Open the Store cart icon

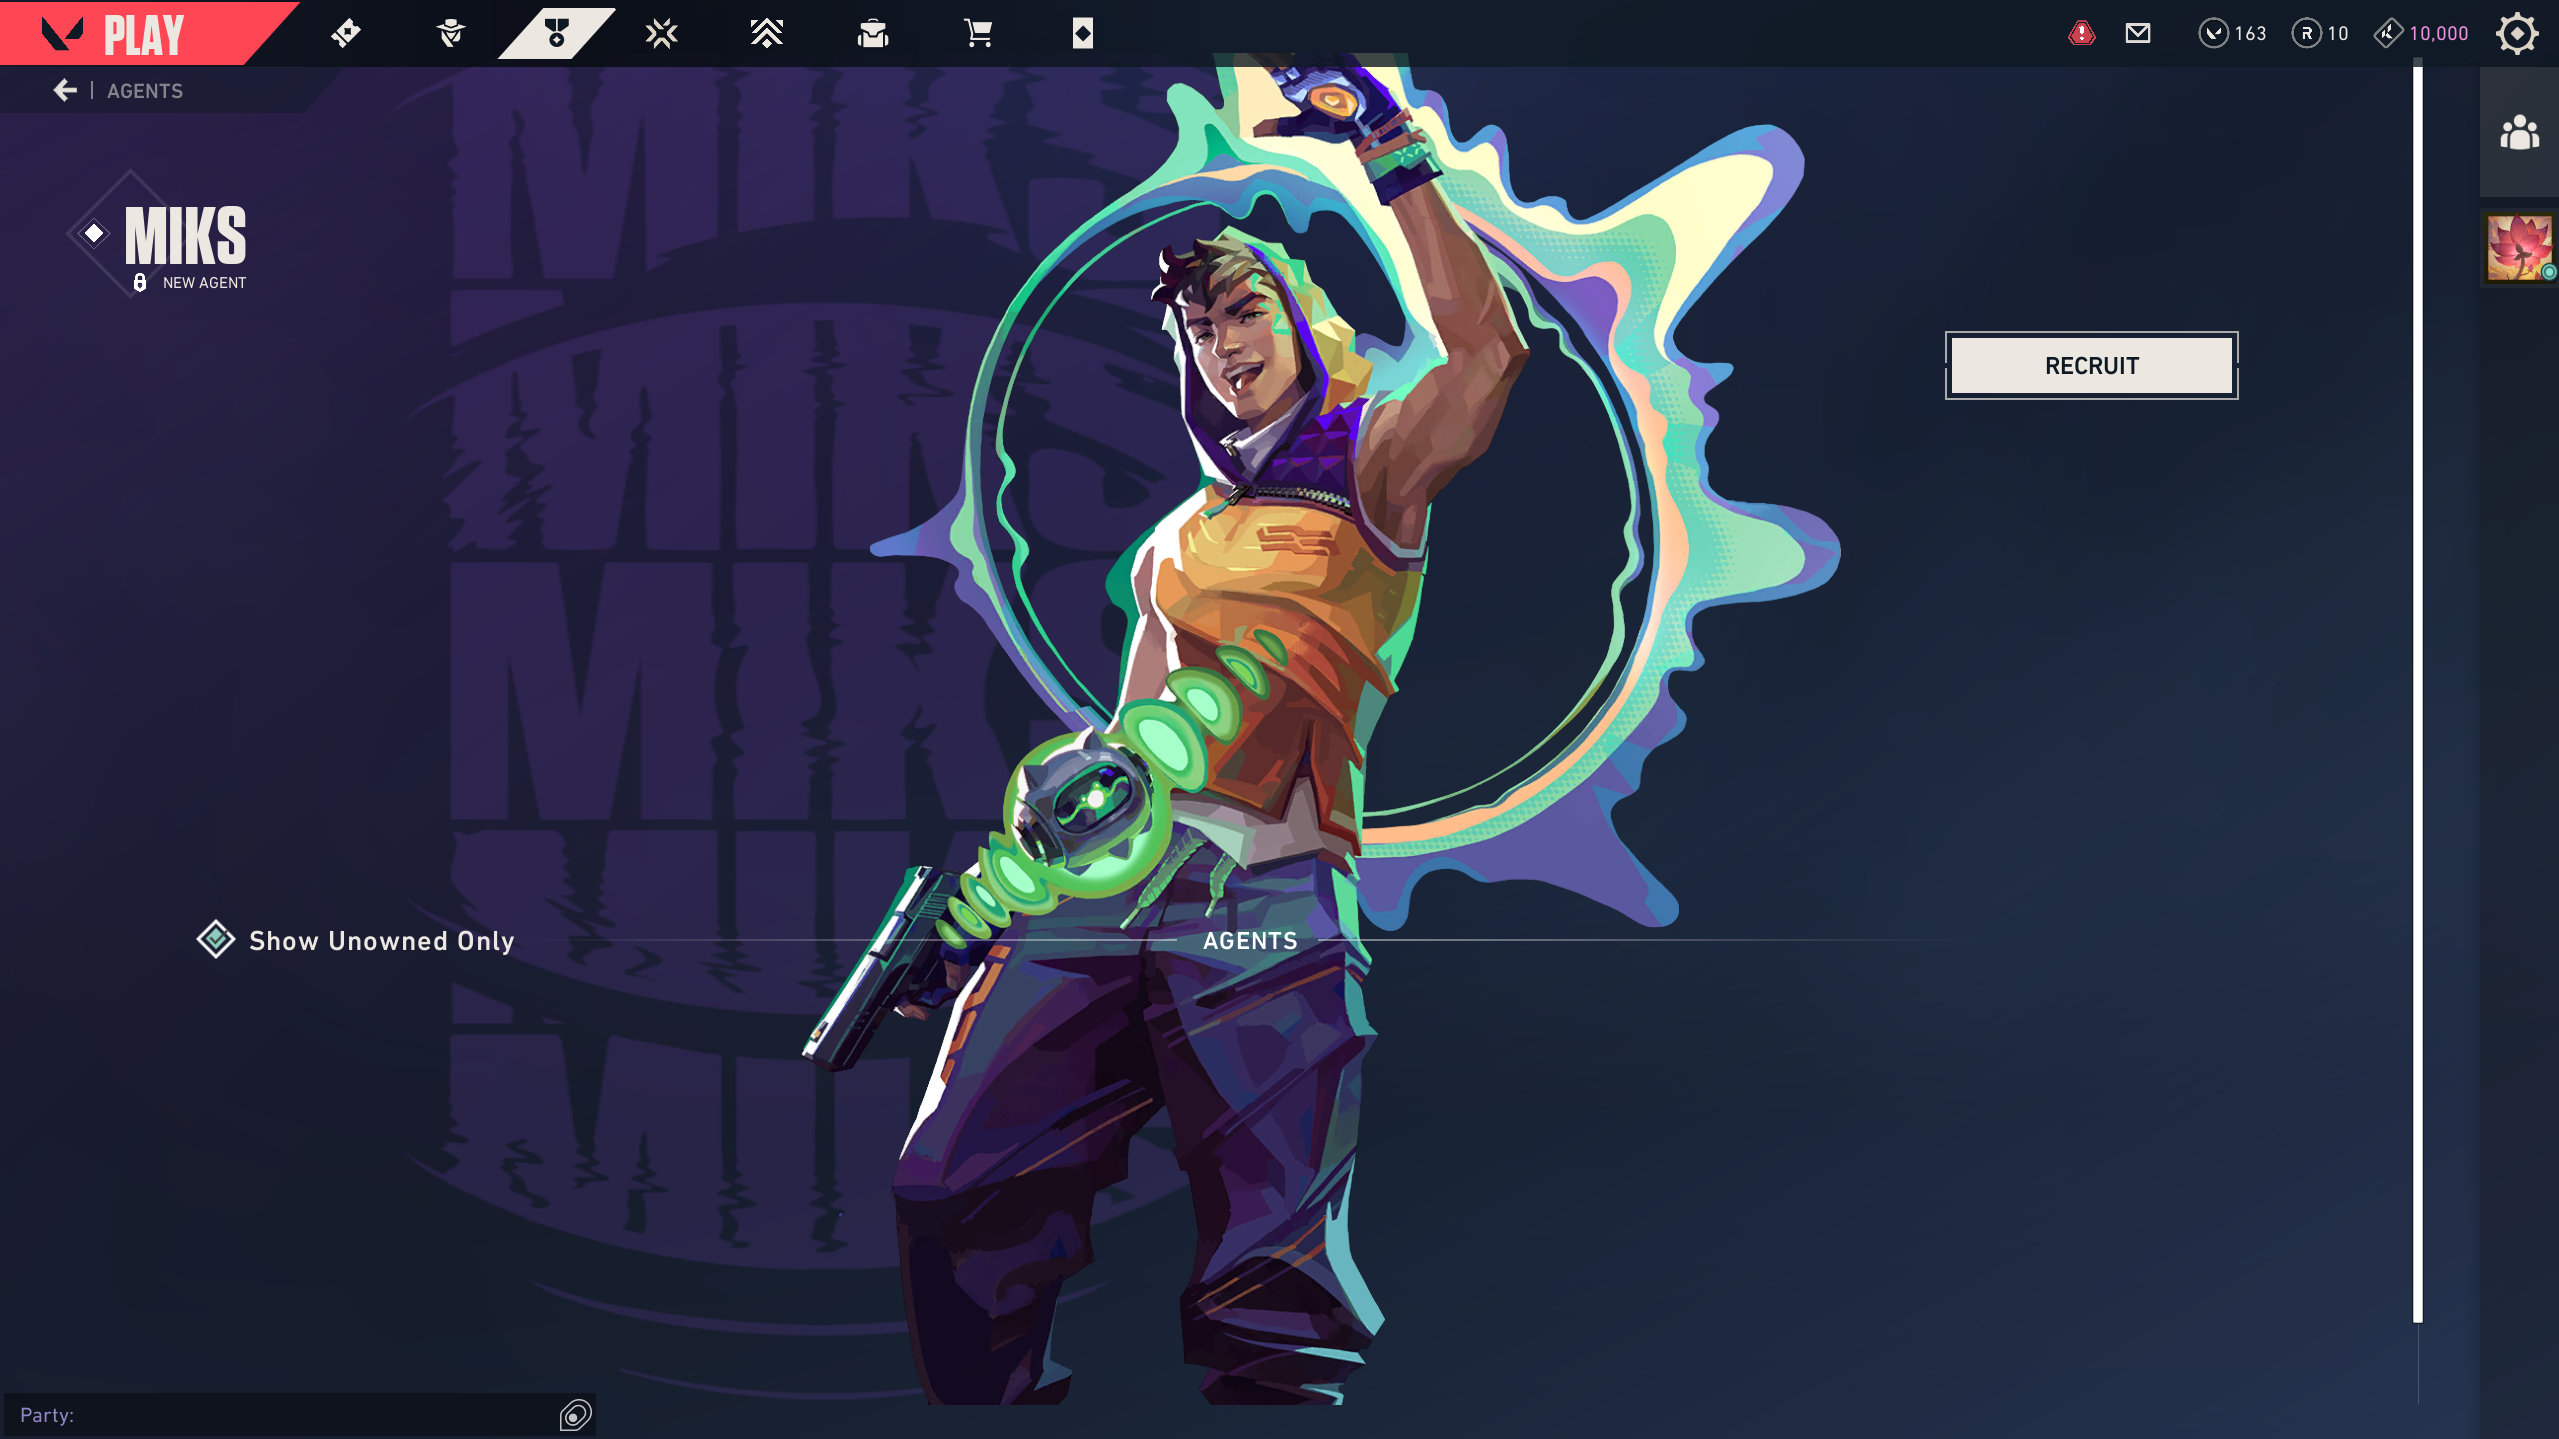click(978, 33)
